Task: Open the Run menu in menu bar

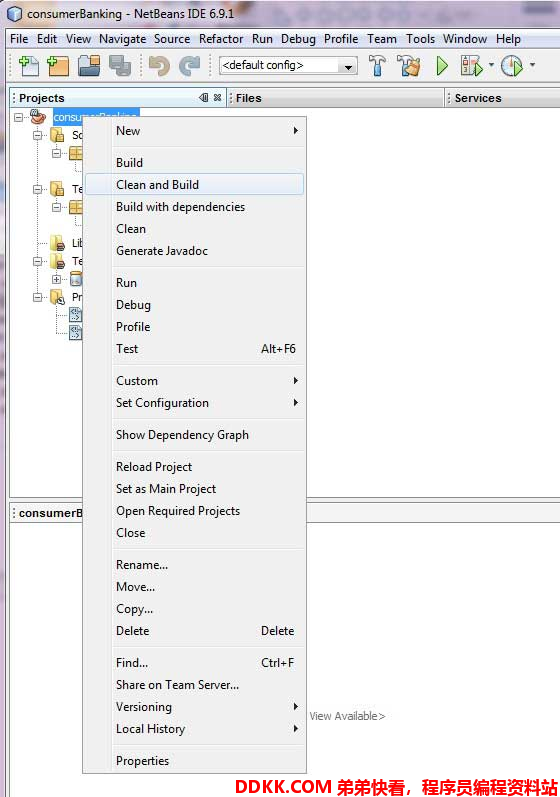Action: pos(262,39)
